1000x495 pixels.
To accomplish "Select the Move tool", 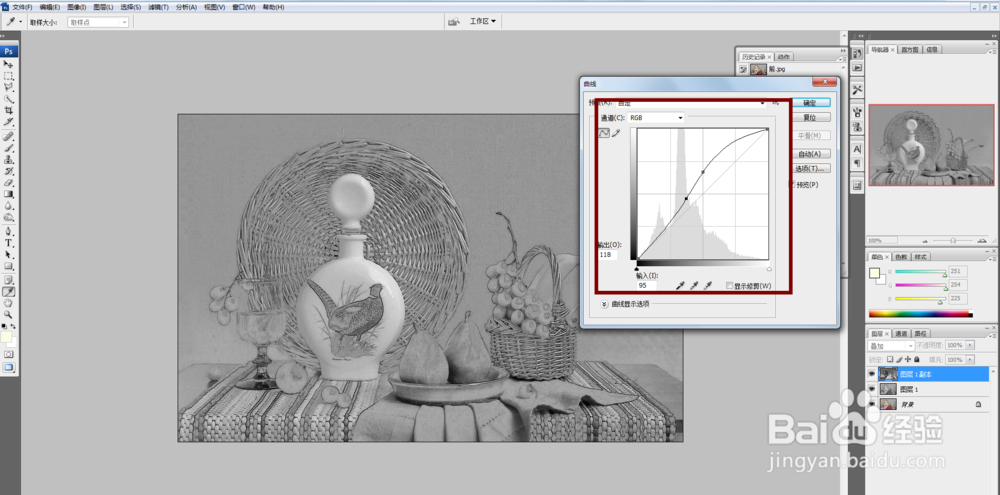I will [x=8, y=64].
